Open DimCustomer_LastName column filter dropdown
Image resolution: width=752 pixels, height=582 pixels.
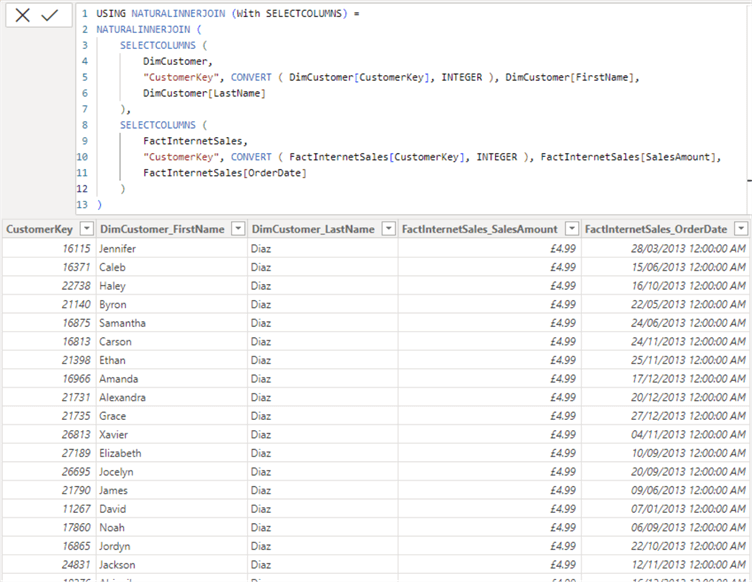[x=389, y=229]
